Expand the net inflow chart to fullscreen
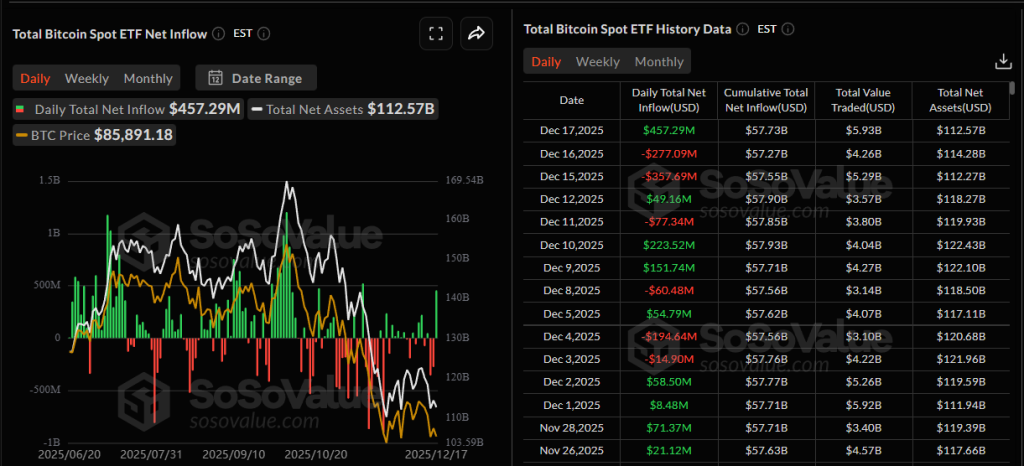The width and height of the screenshot is (1024, 466). [x=435, y=33]
